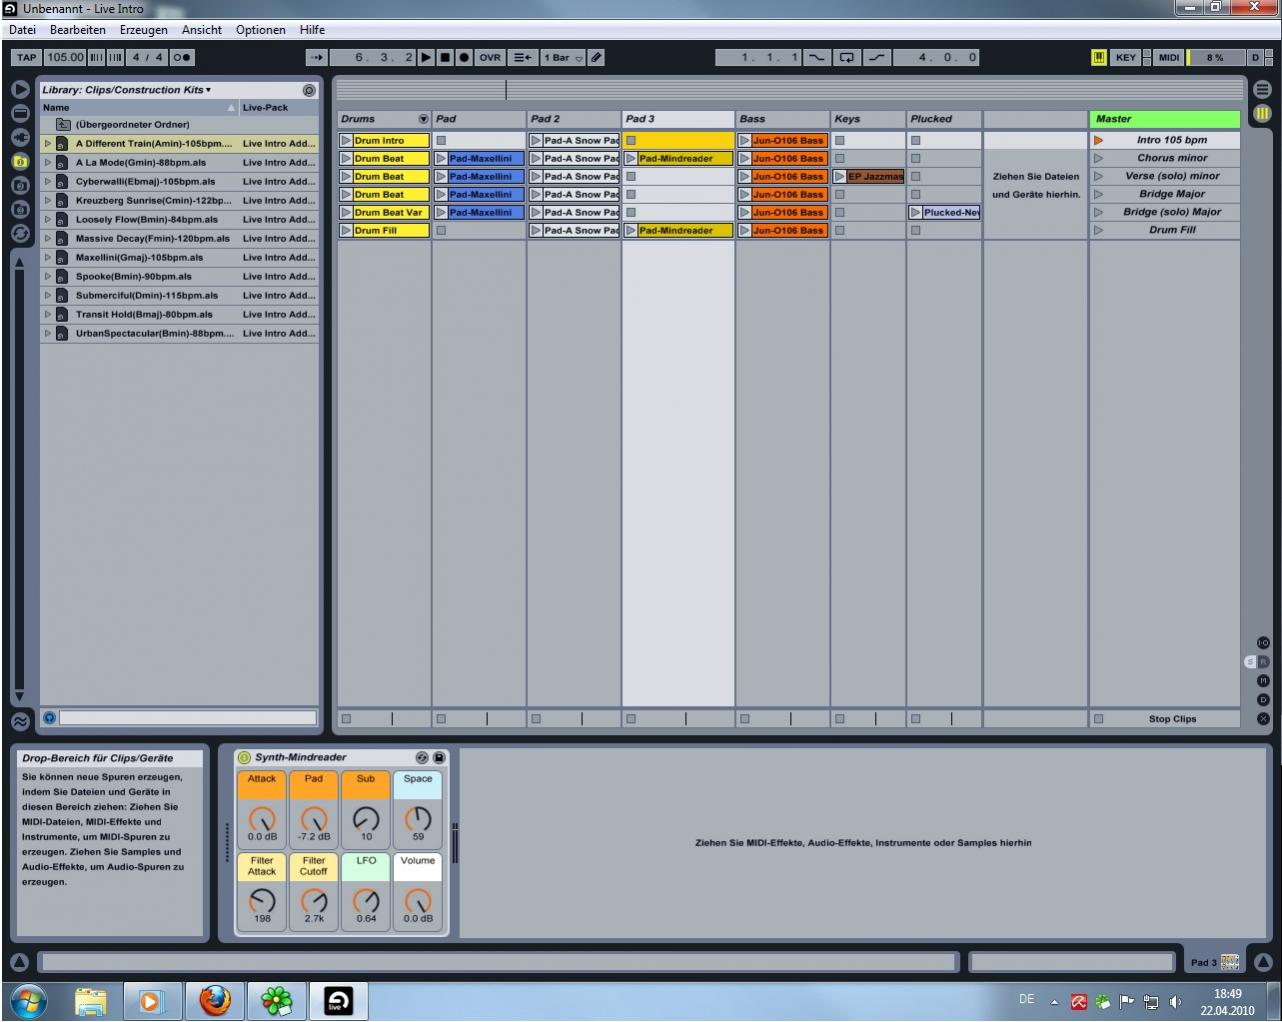The height and width of the screenshot is (1022, 1282).
Task: Toggle the Computer MIDI Keyboard icon
Action: click(x=1099, y=58)
